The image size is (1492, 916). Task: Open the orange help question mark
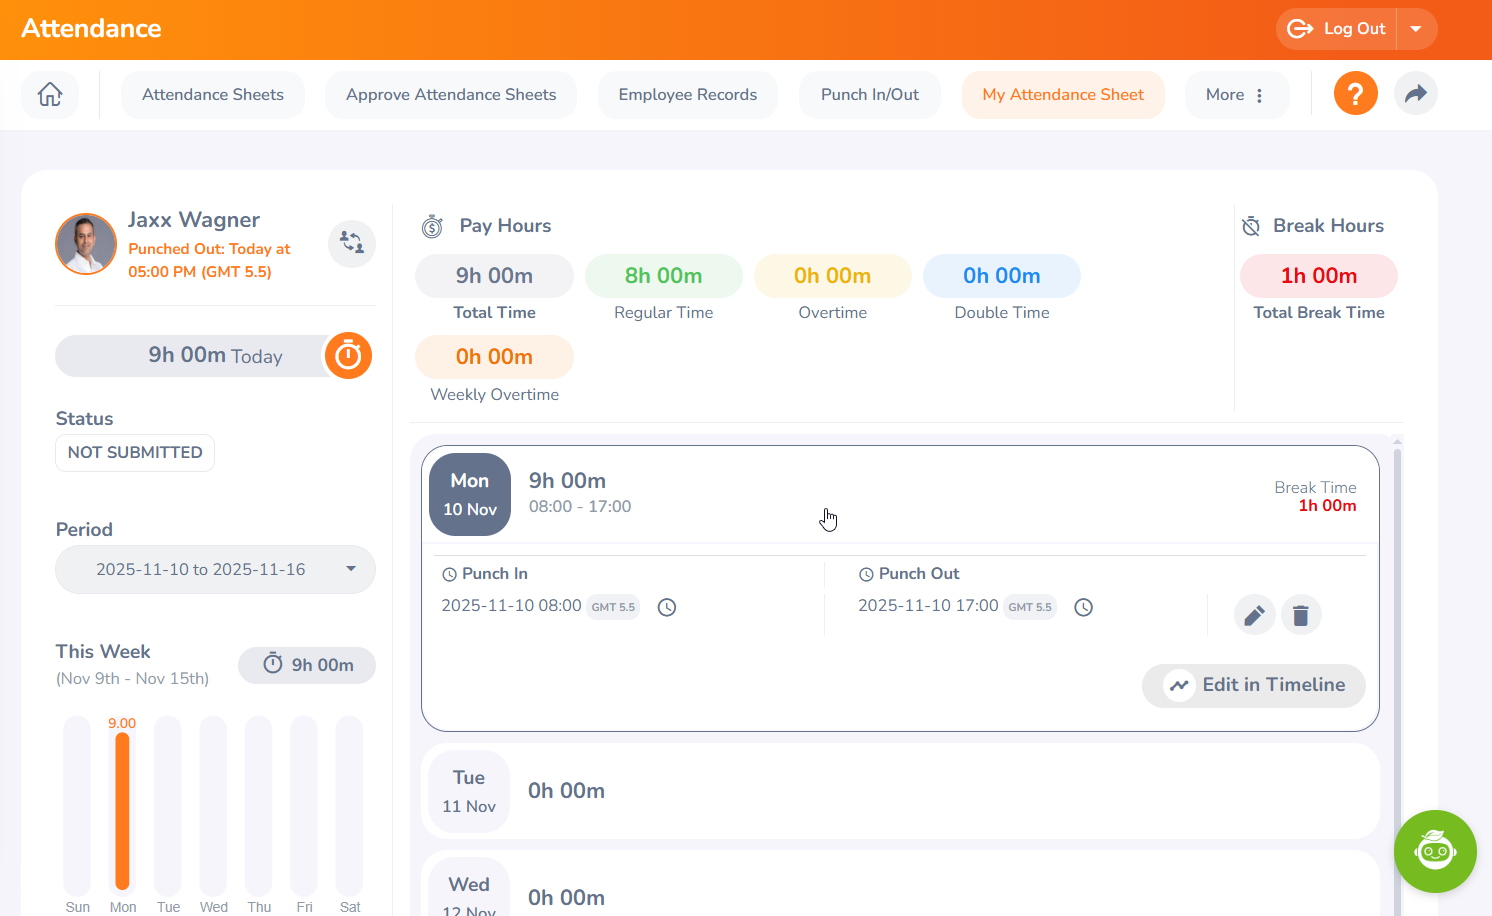[1355, 94]
